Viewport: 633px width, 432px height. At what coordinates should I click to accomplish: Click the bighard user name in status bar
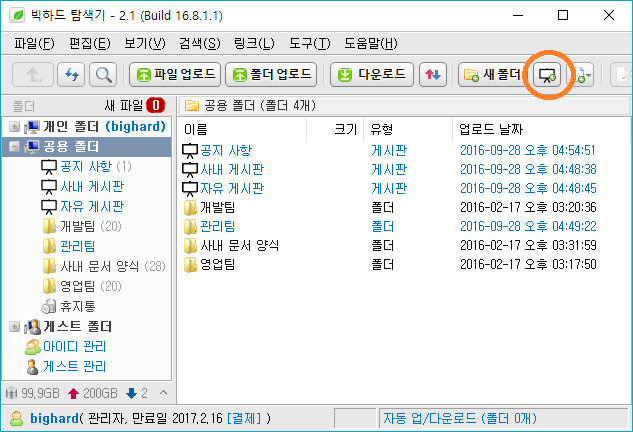(54, 418)
